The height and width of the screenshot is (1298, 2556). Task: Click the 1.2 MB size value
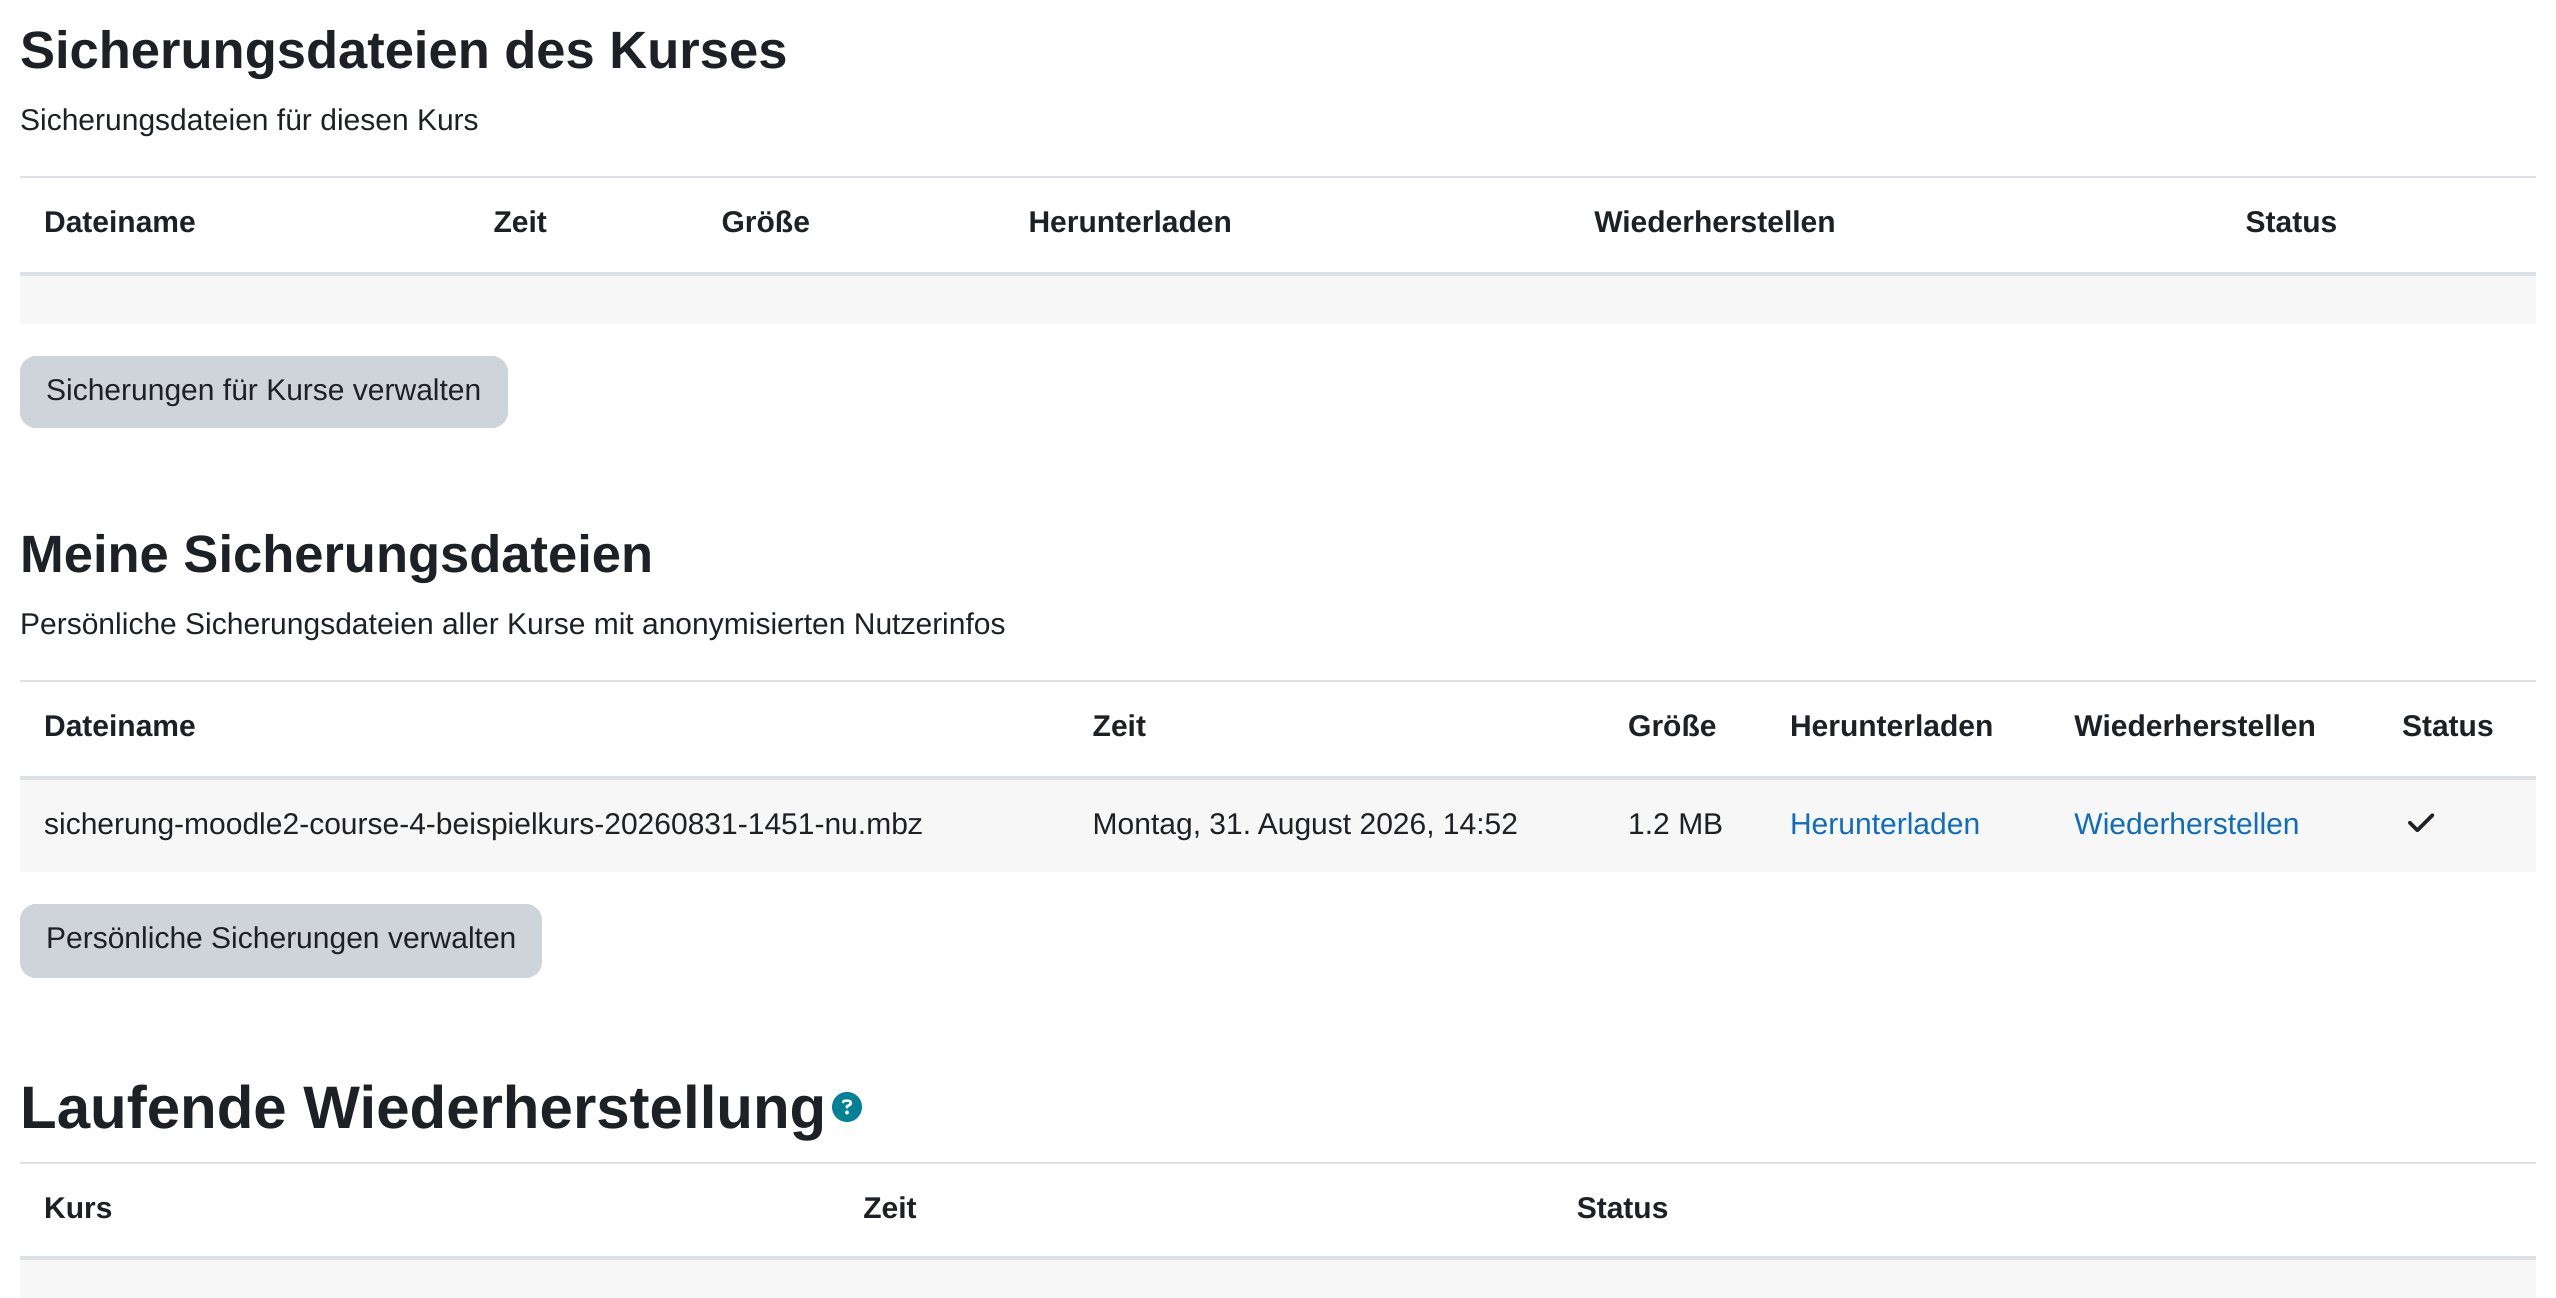tap(1675, 823)
